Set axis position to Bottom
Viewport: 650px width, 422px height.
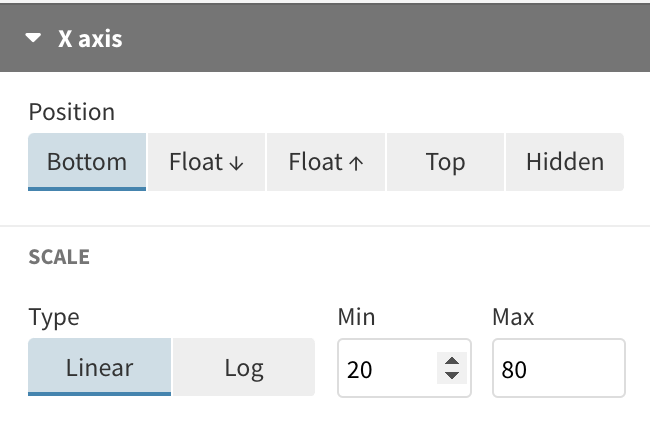(87, 161)
